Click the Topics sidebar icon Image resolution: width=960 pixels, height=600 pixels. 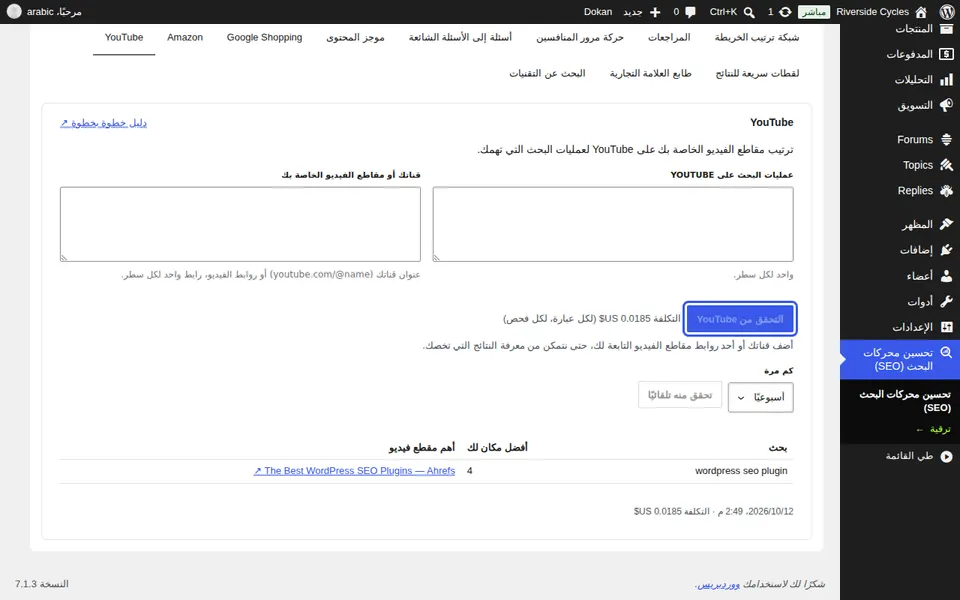pos(947,165)
